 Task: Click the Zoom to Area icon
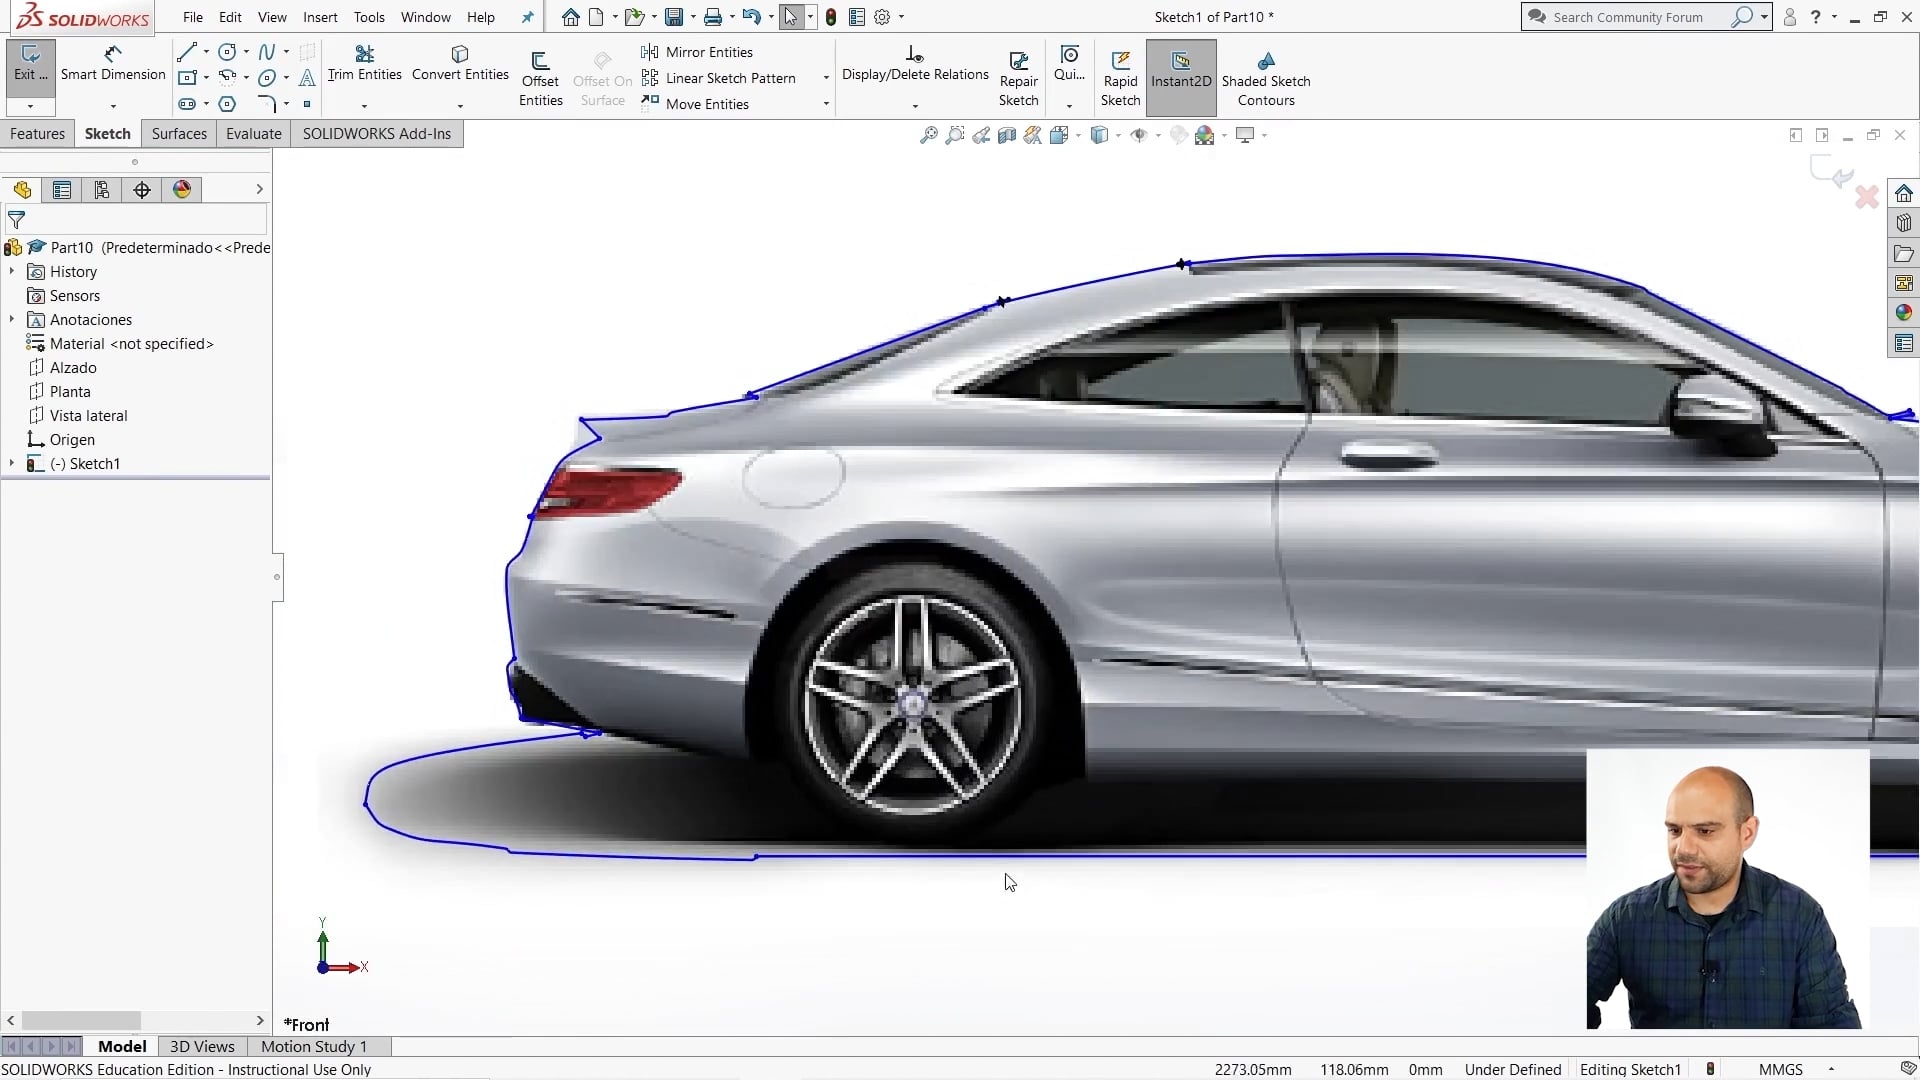click(x=955, y=135)
